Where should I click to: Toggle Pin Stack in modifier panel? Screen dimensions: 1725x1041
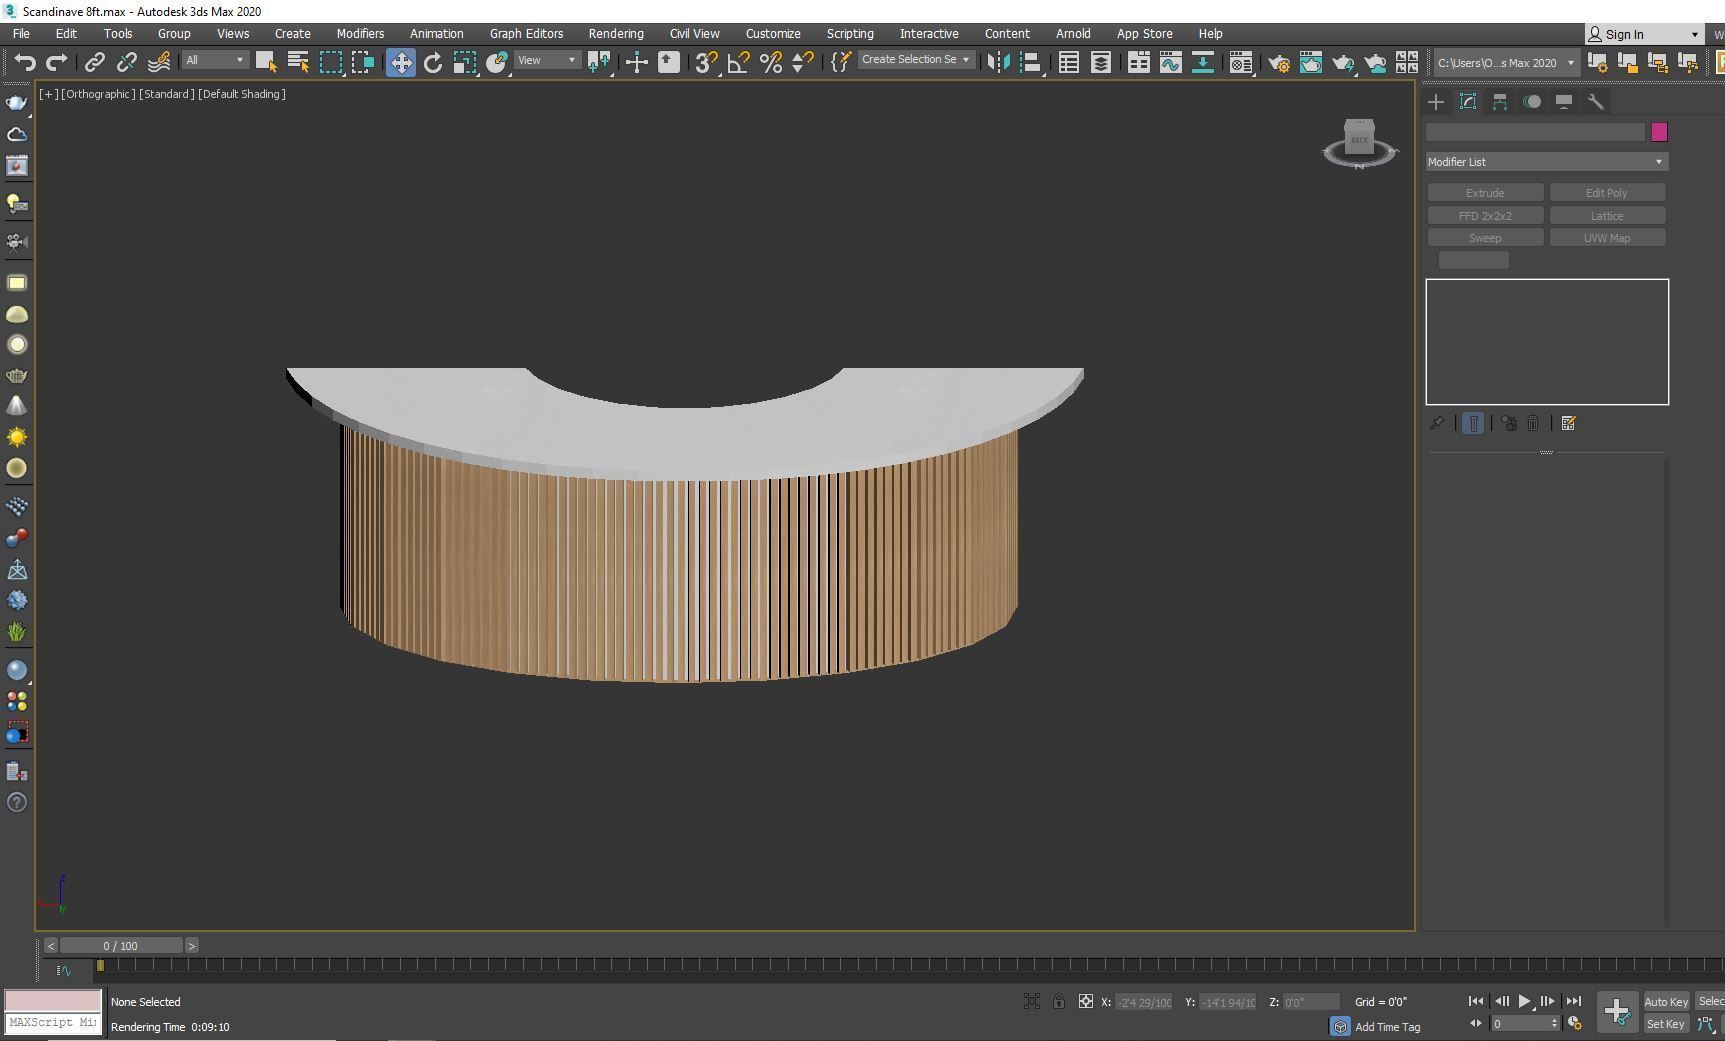click(1437, 423)
